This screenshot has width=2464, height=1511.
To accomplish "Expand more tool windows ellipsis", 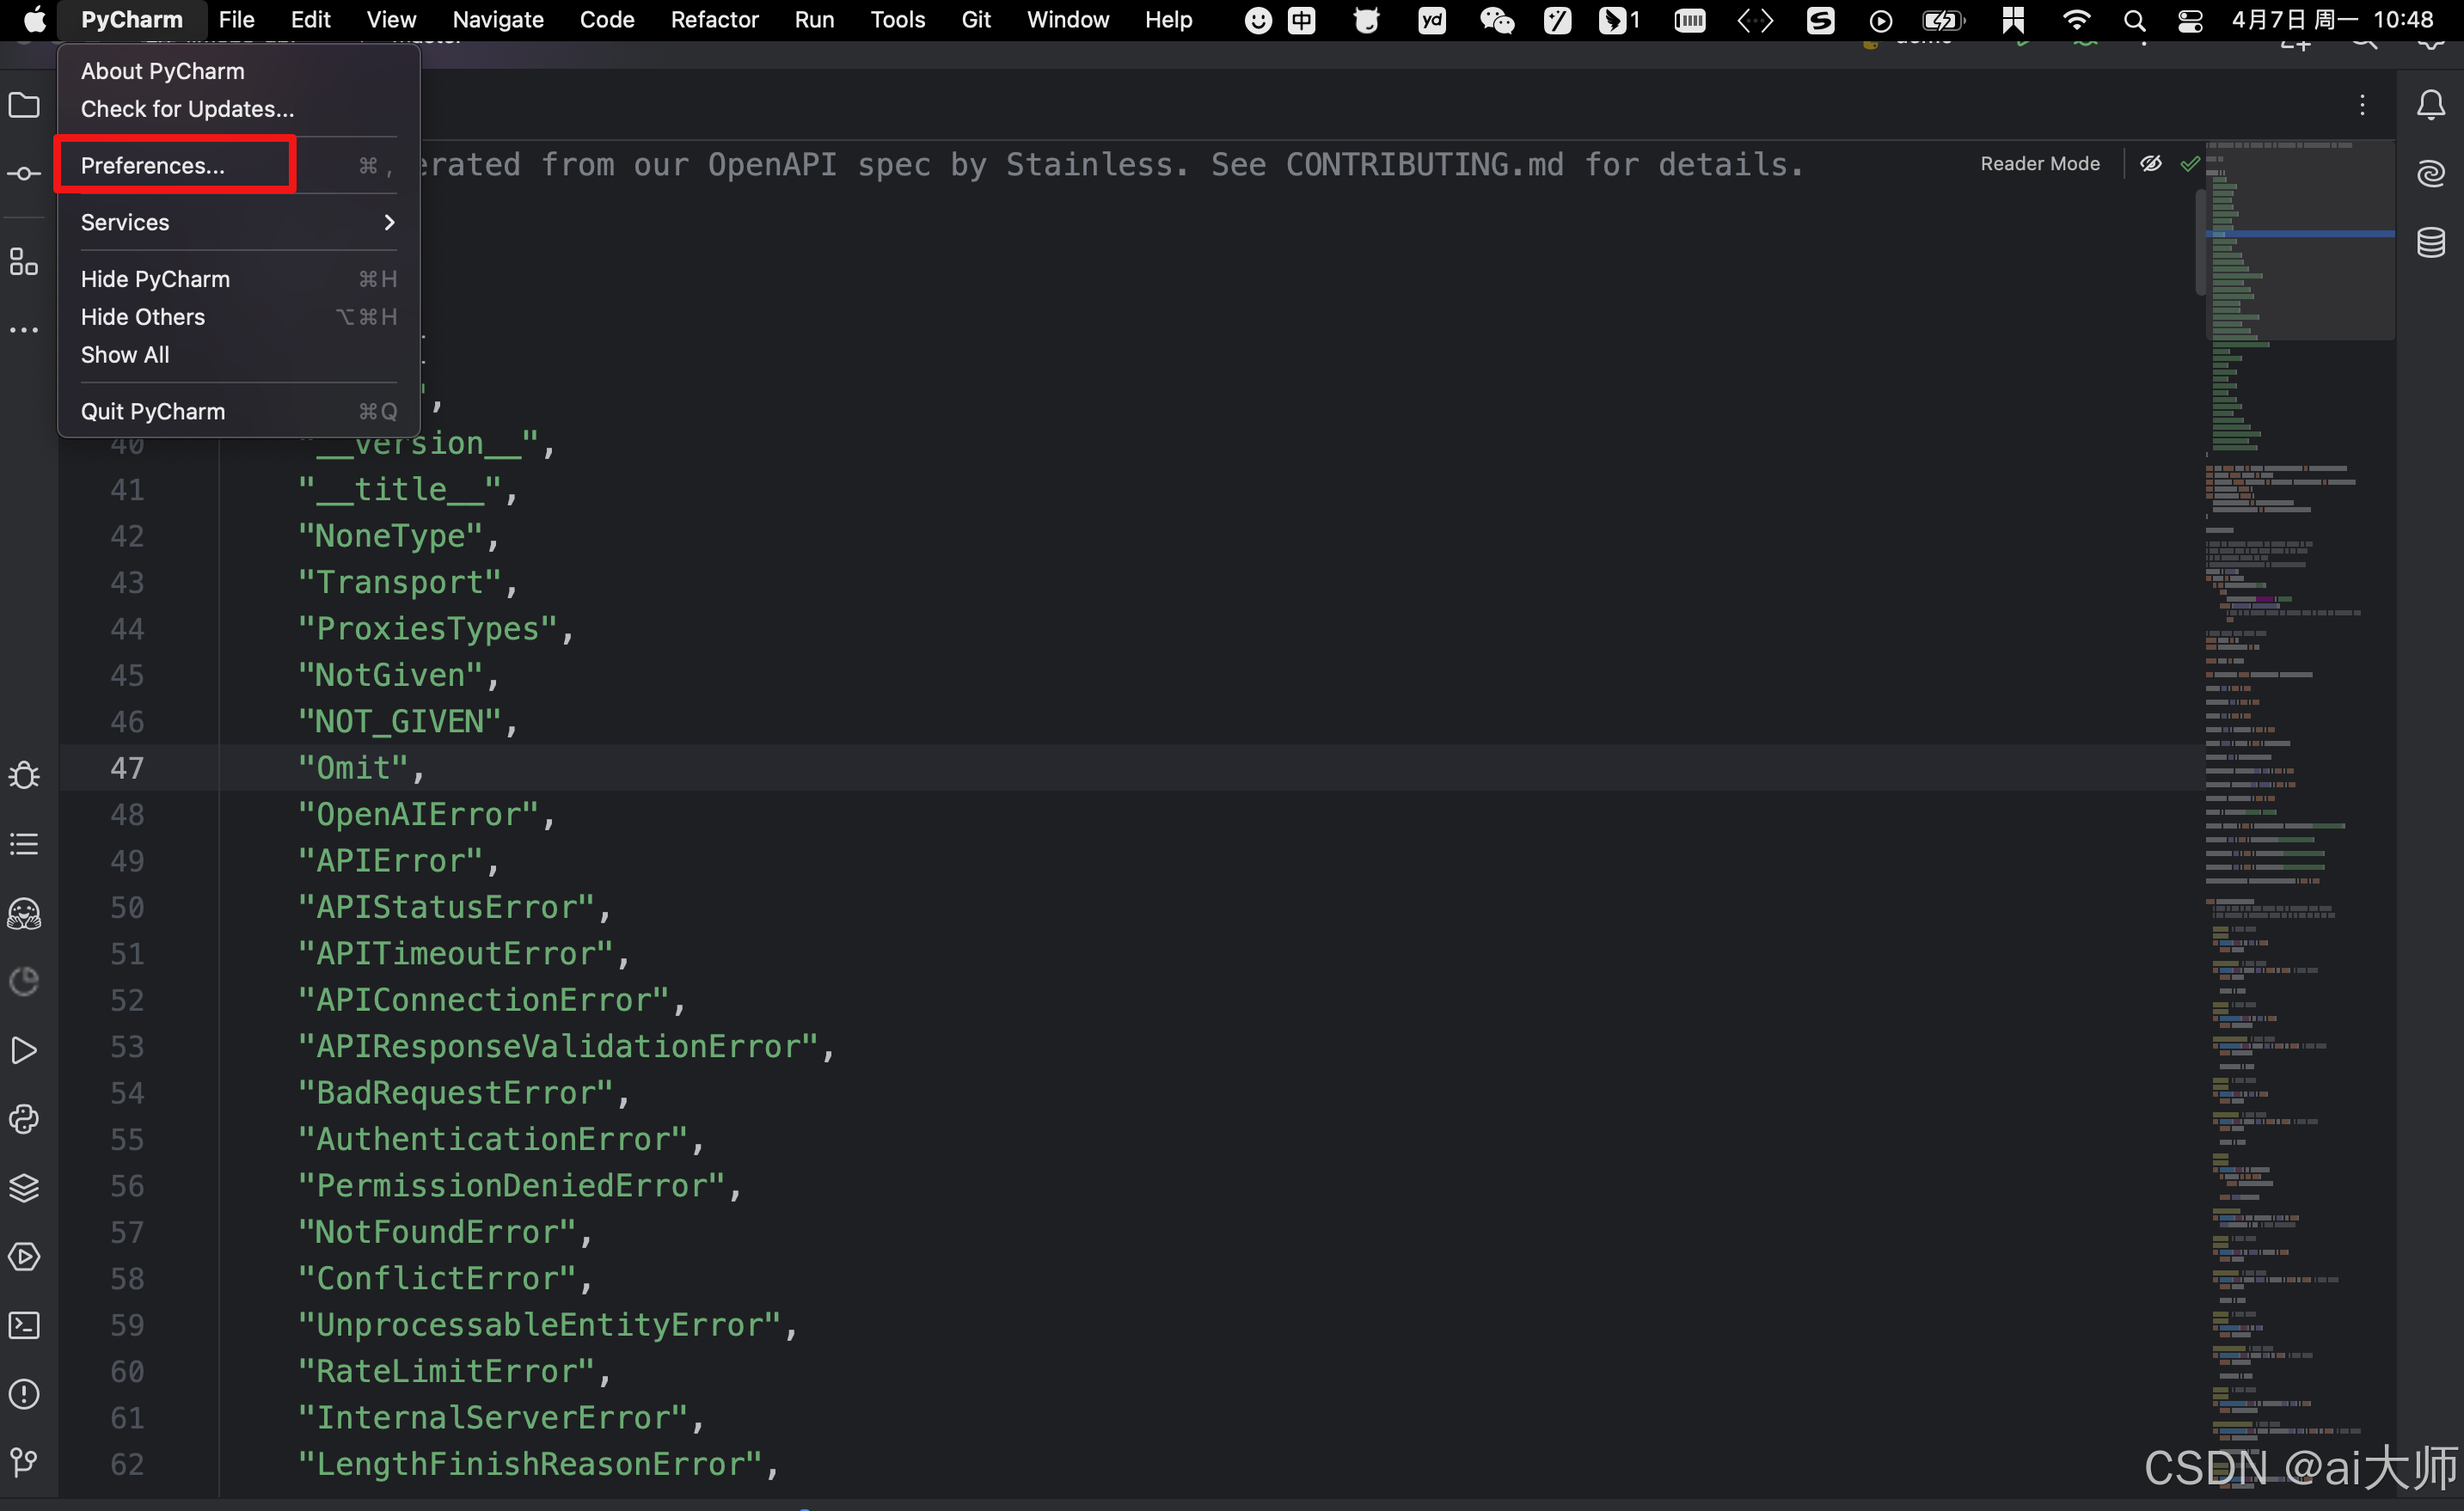I will click(x=24, y=330).
